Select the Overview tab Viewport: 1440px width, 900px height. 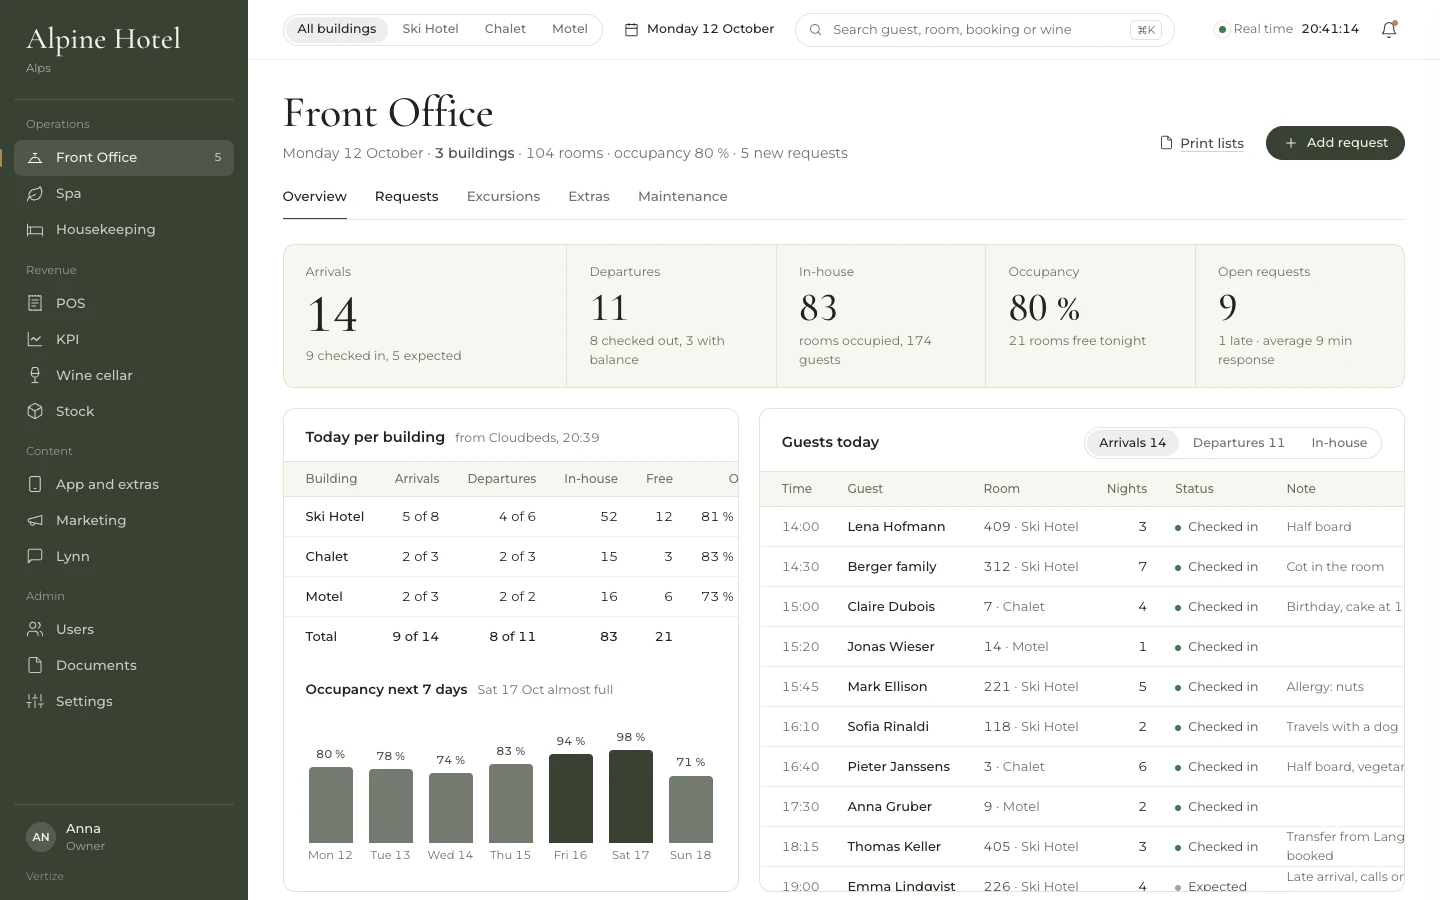tap(315, 197)
